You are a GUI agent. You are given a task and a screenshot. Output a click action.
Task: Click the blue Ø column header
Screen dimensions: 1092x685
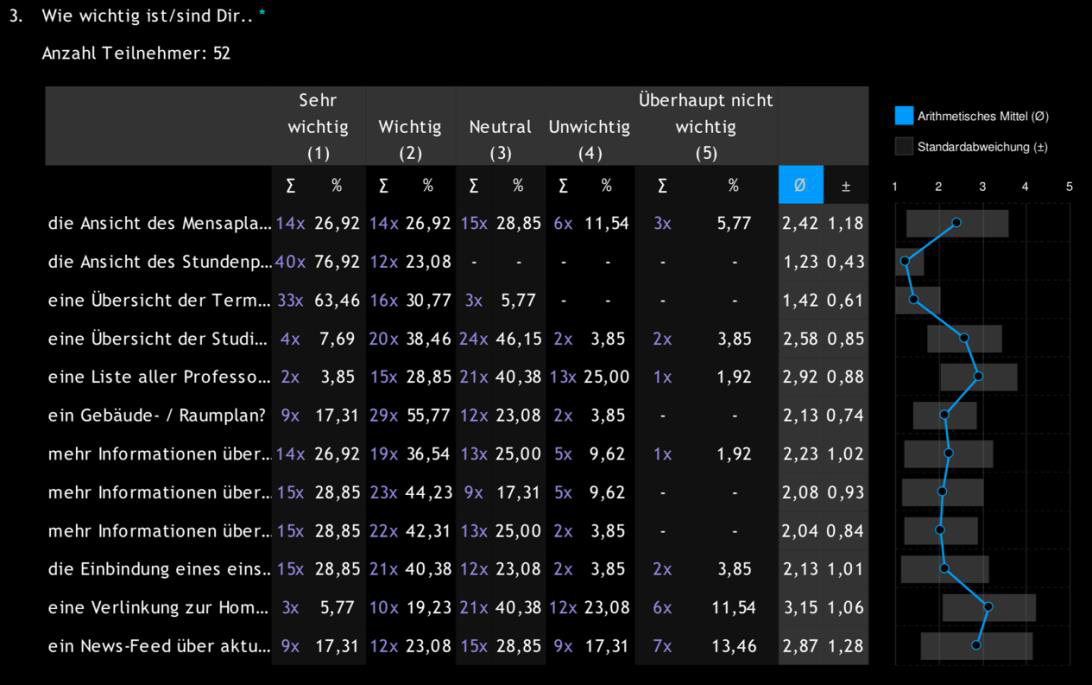click(x=800, y=185)
